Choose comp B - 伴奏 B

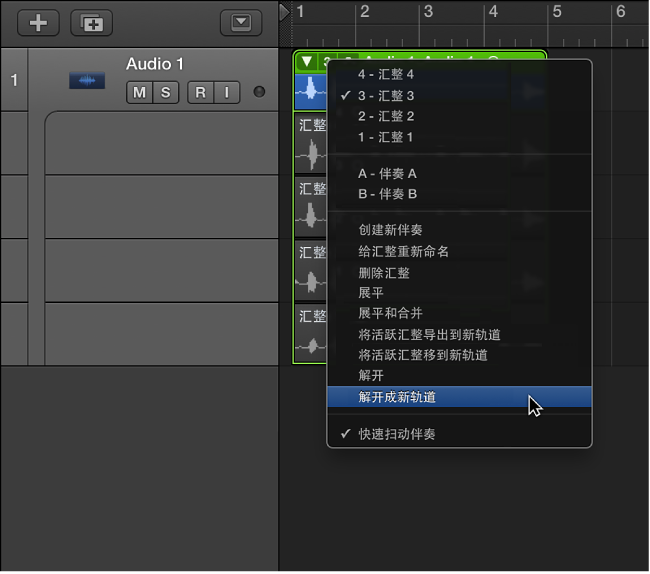459,194
